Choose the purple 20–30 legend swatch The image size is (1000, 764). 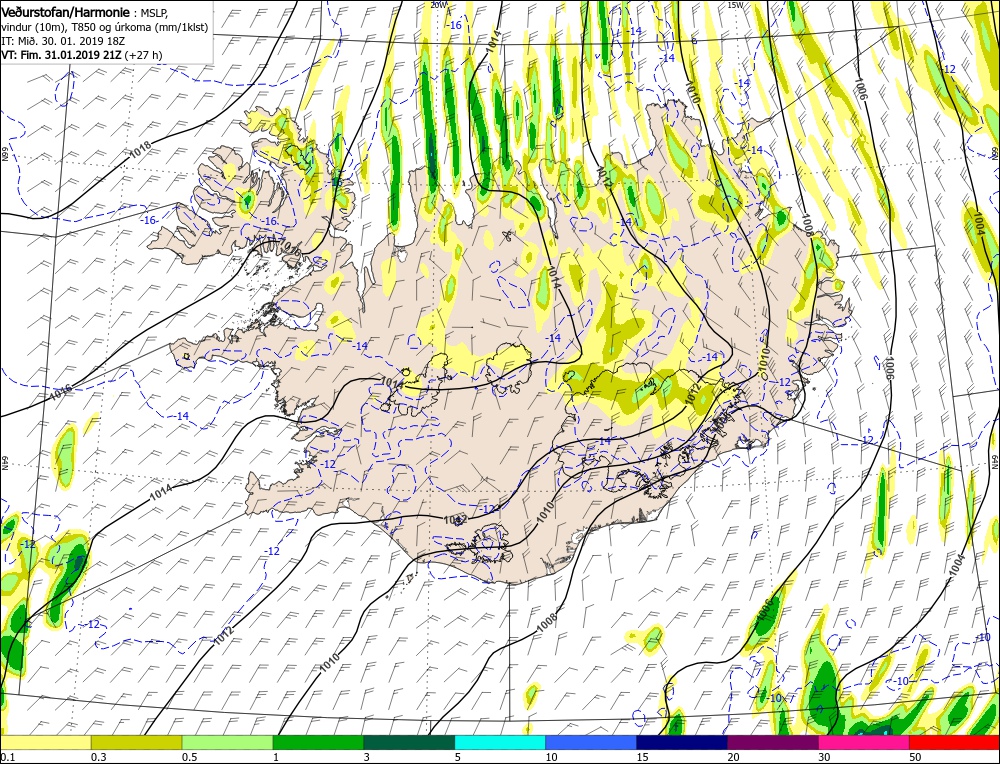point(773,742)
